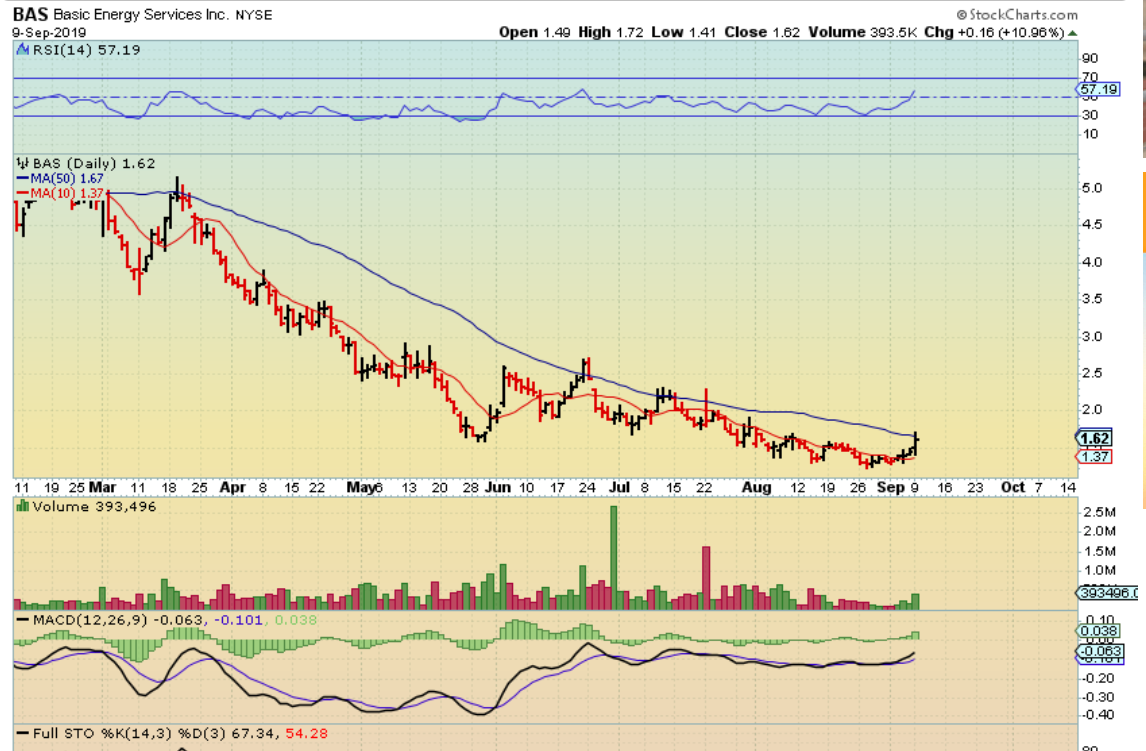Select the 9-Sep-2019 chart date
This screenshot has width=1146, height=751.
(x=49, y=33)
